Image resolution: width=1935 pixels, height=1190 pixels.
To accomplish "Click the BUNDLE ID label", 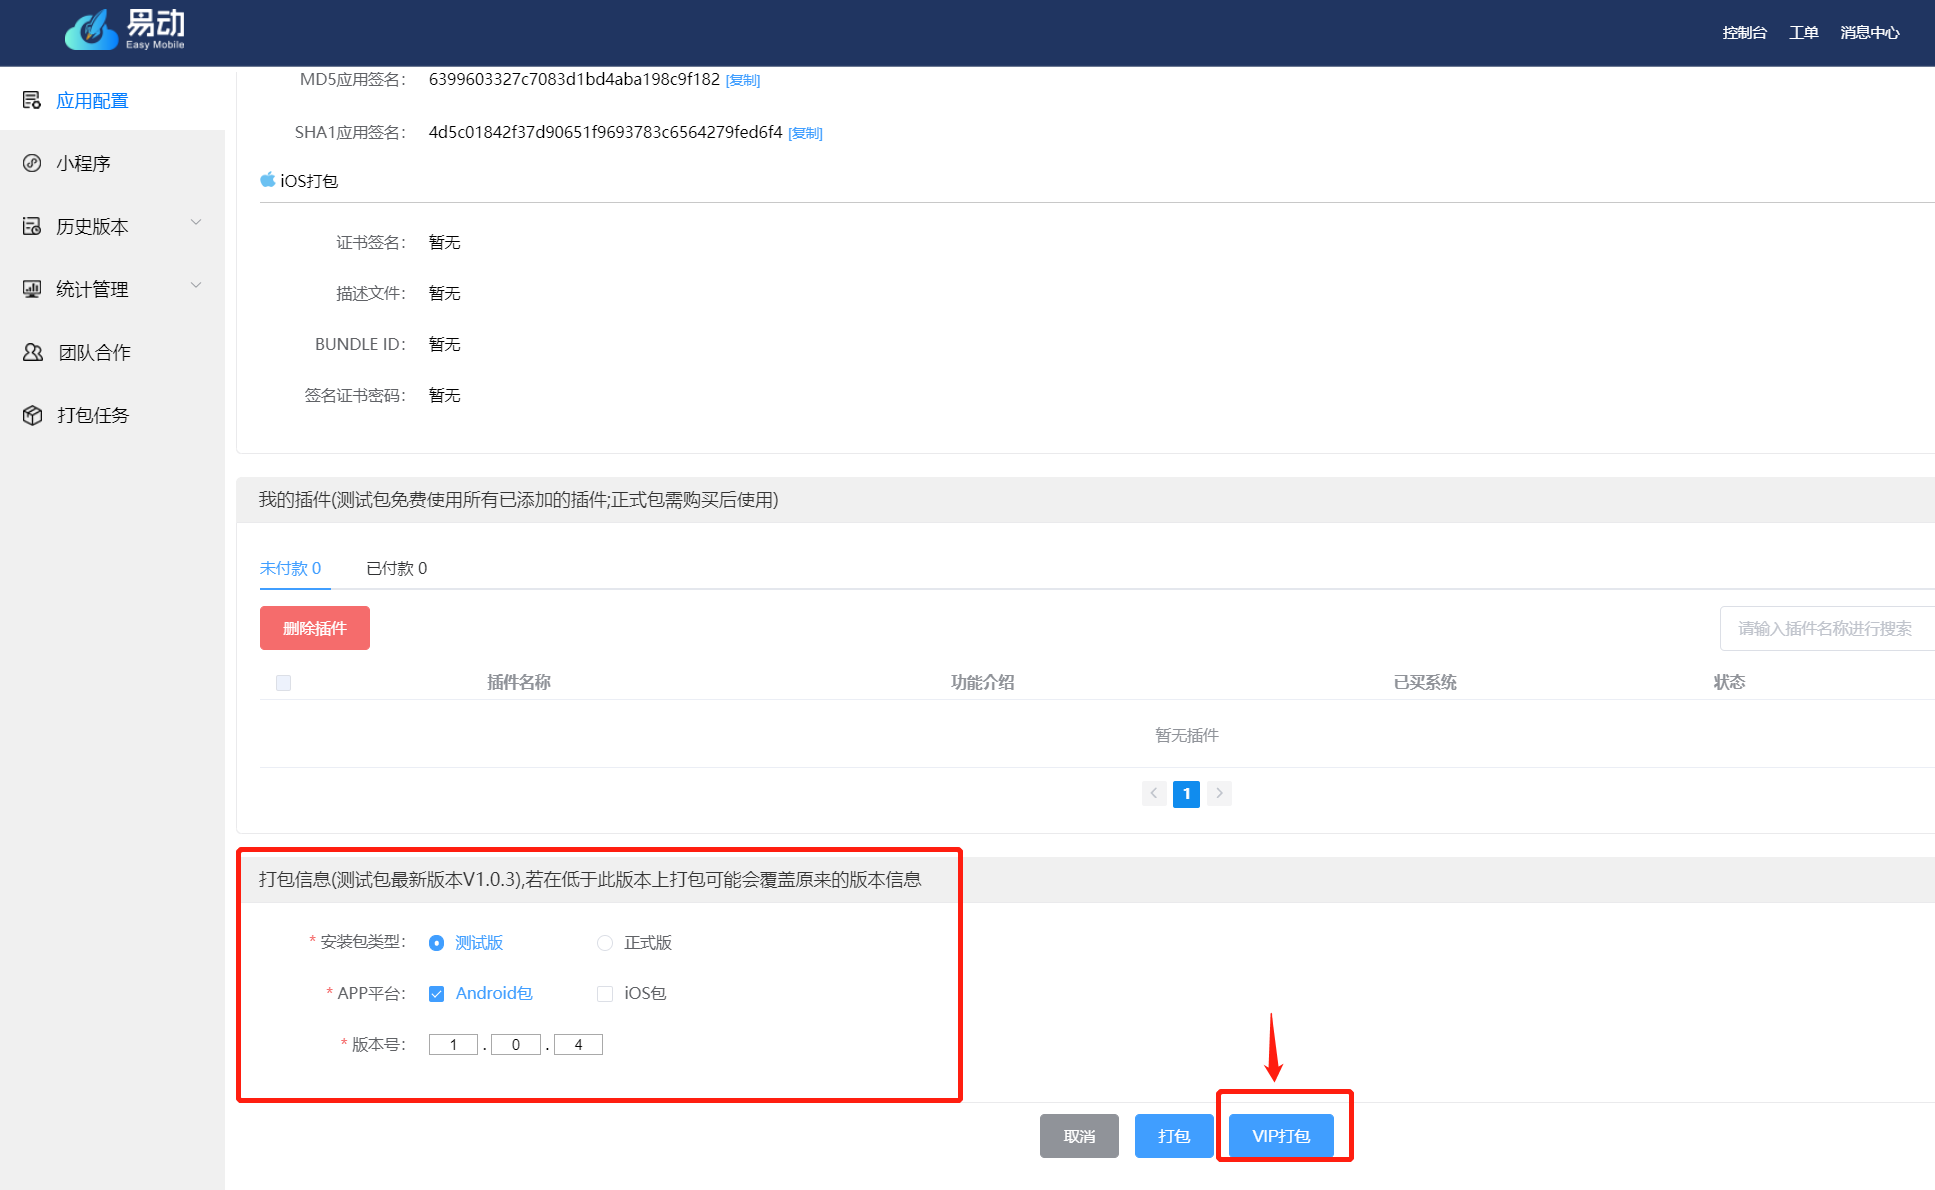I will click(360, 344).
